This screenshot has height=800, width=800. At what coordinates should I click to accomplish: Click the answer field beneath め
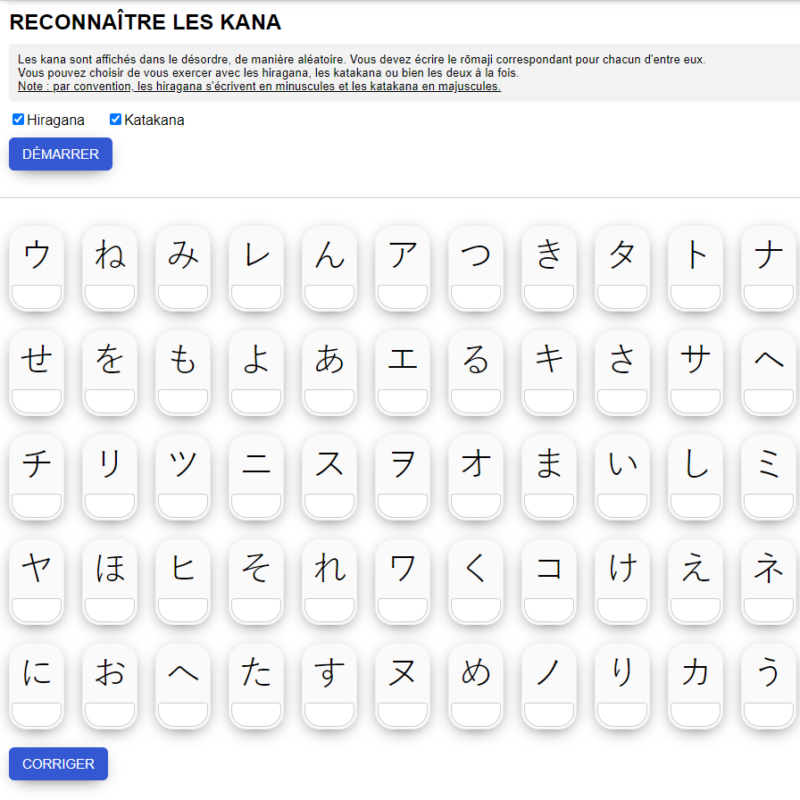tap(476, 714)
